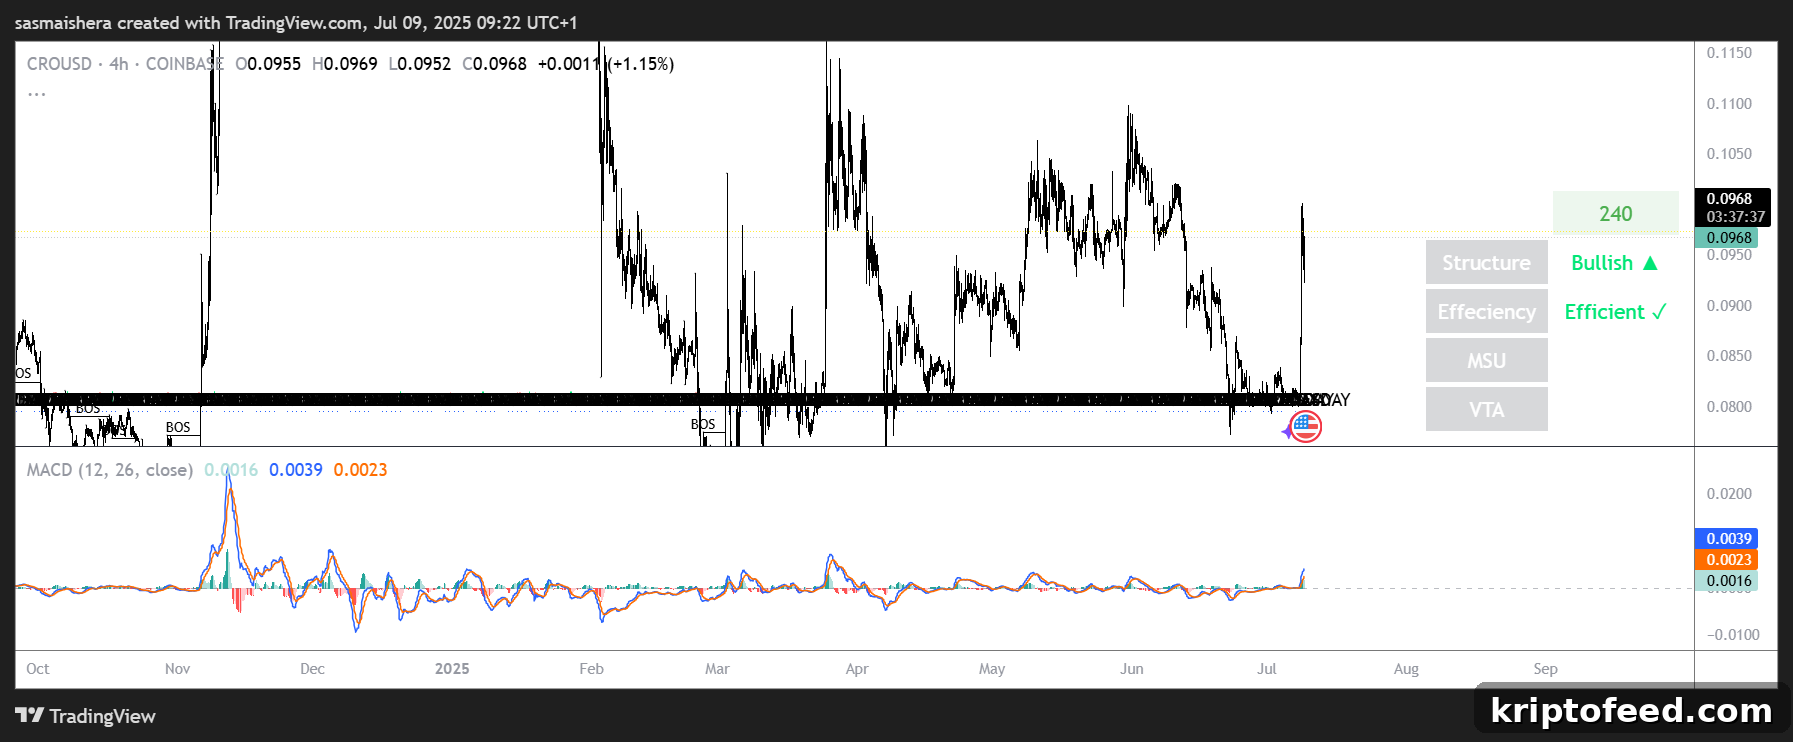The height and width of the screenshot is (742, 1793).
Task: Click the teal 0.0968 price axis label
Action: pos(1727,238)
